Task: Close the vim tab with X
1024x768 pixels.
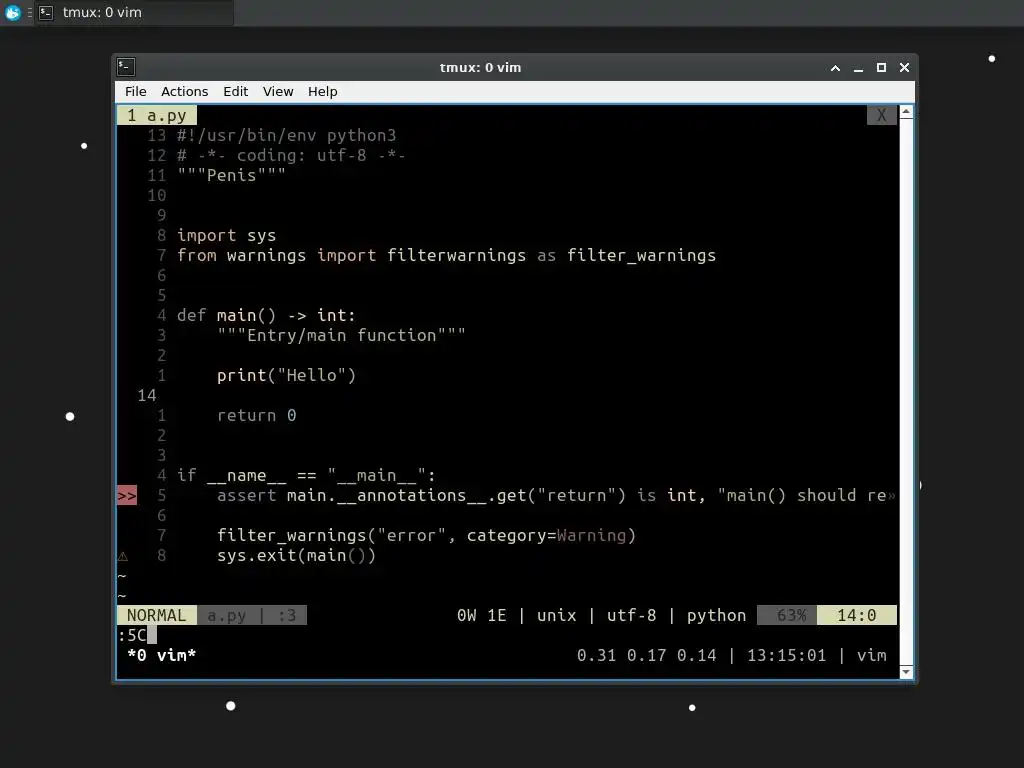Action: coord(881,116)
